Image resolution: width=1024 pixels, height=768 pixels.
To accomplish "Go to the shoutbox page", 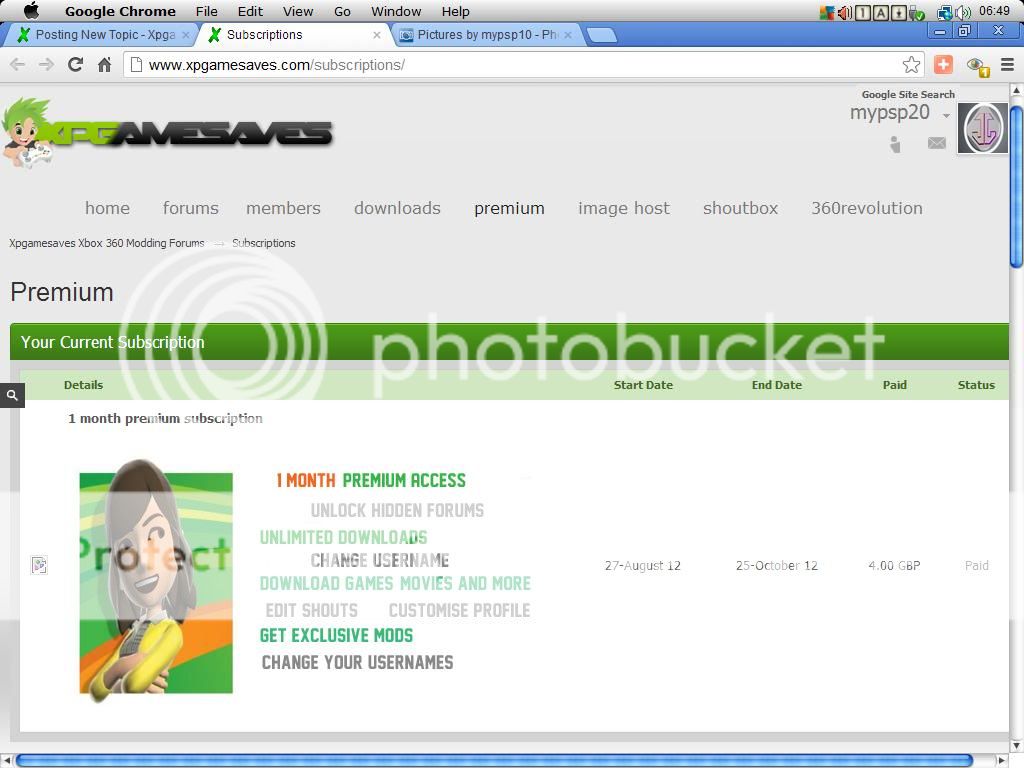I will (x=740, y=208).
